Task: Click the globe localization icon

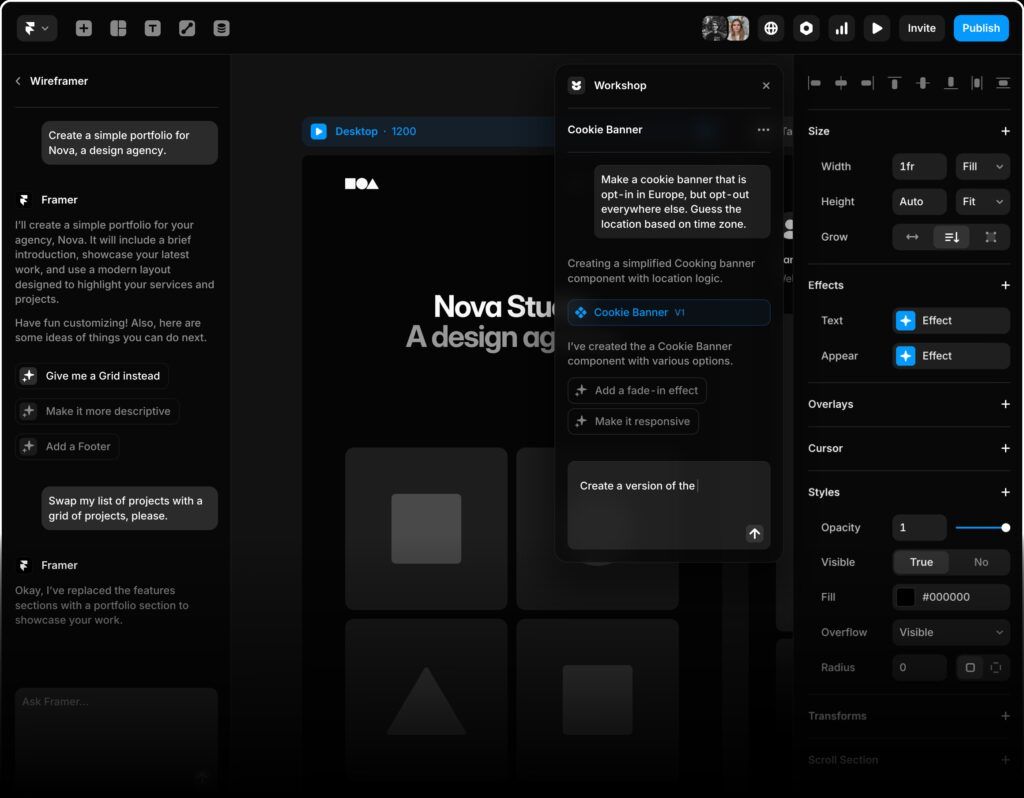Action: 770,29
